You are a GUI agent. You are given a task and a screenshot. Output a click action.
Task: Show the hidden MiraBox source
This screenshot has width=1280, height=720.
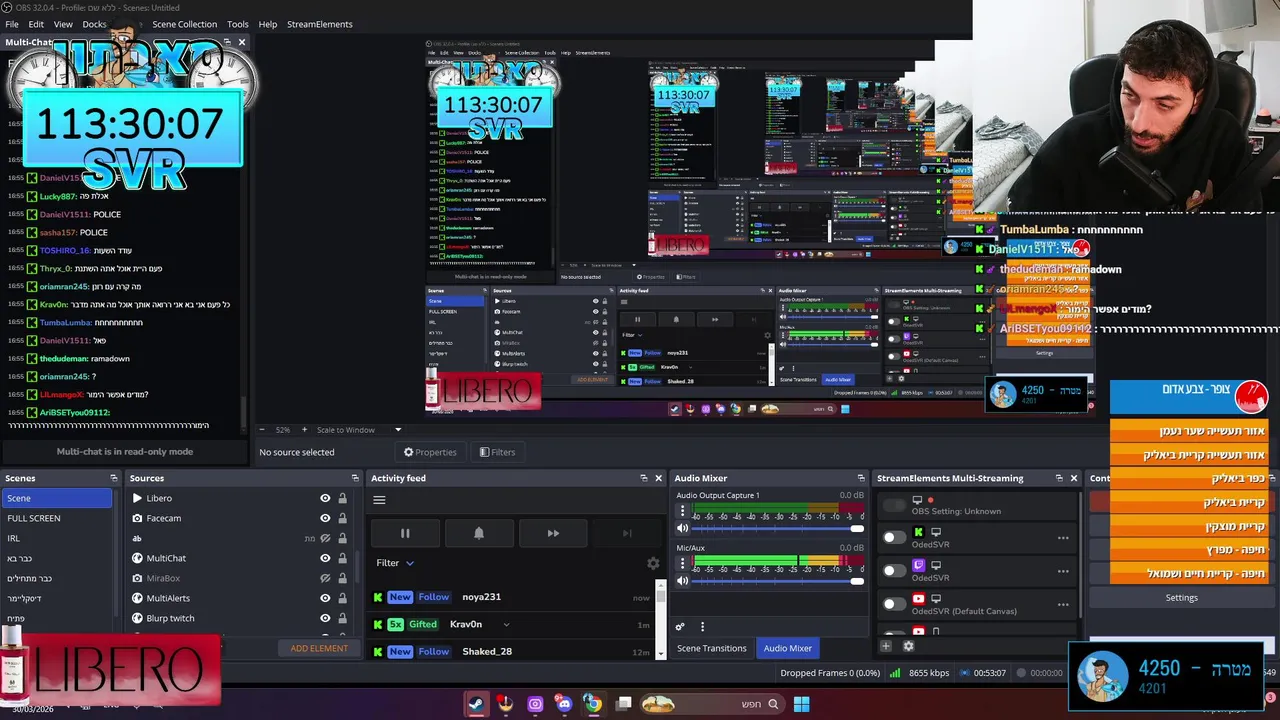325,578
